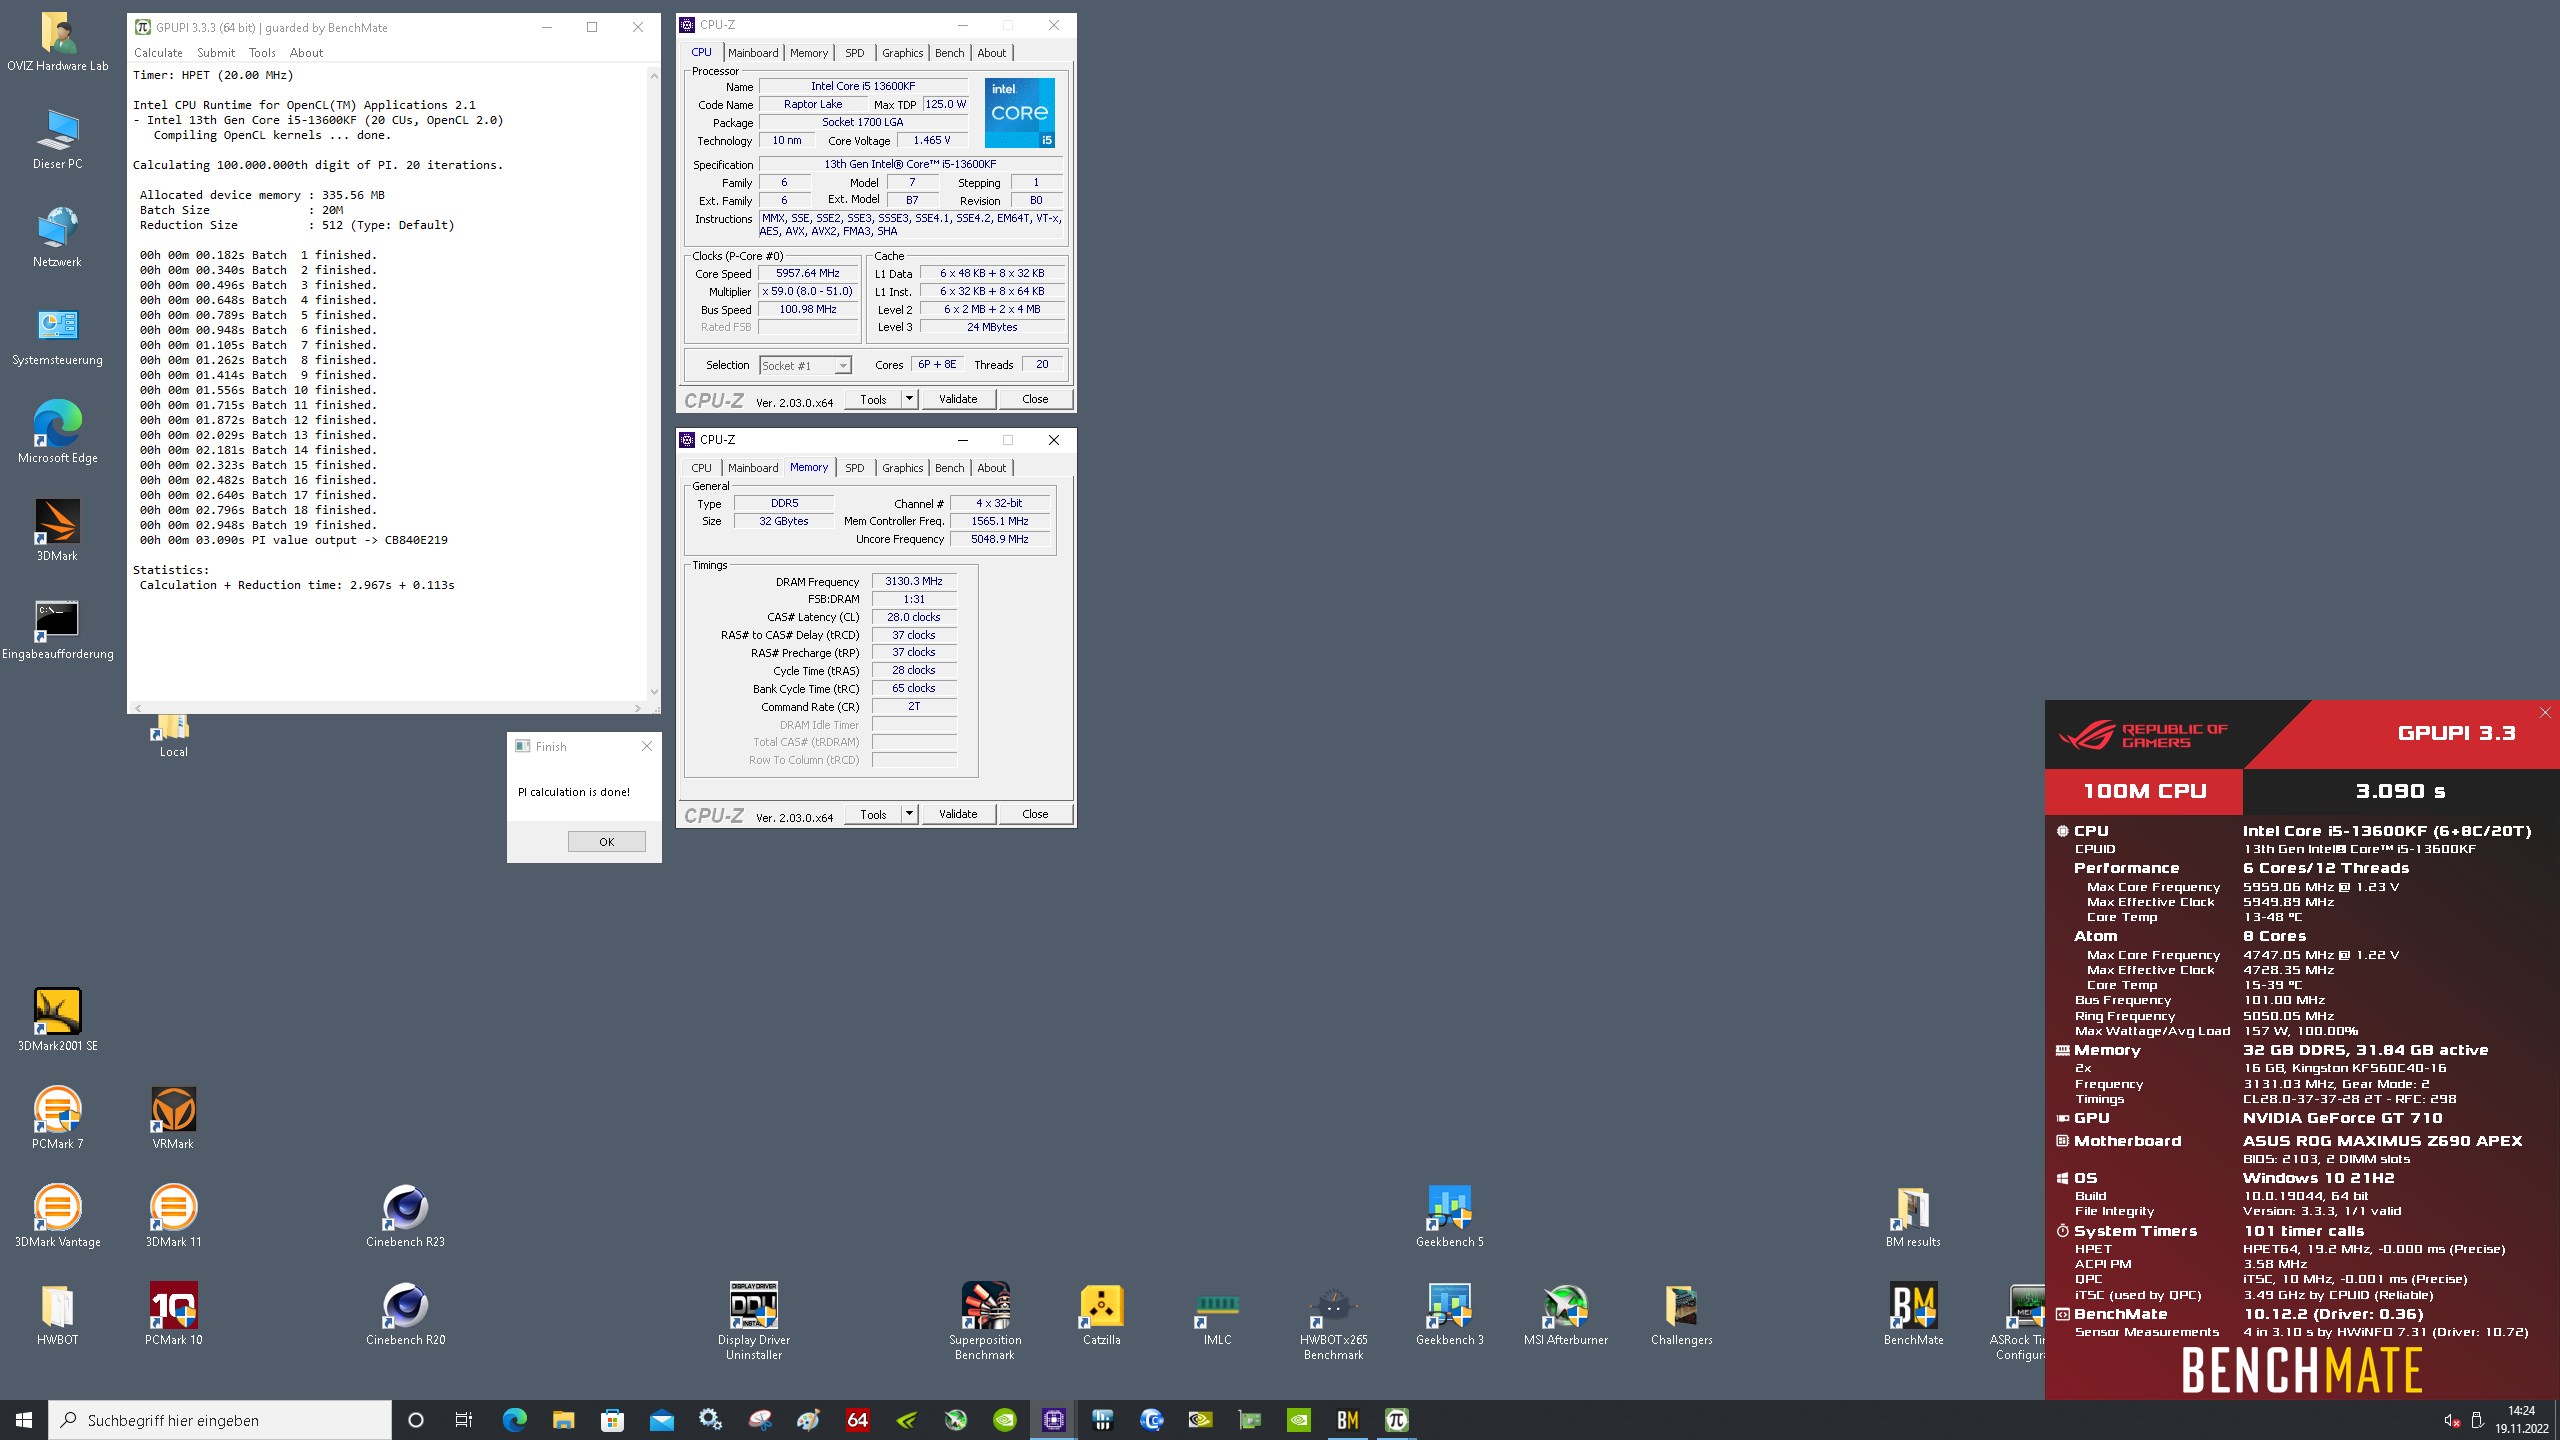The width and height of the screenshot is (2560, 1440).
Task: Open Socket #1 selection dropdown in CPU-Z
Action: [x=805, y=365]
